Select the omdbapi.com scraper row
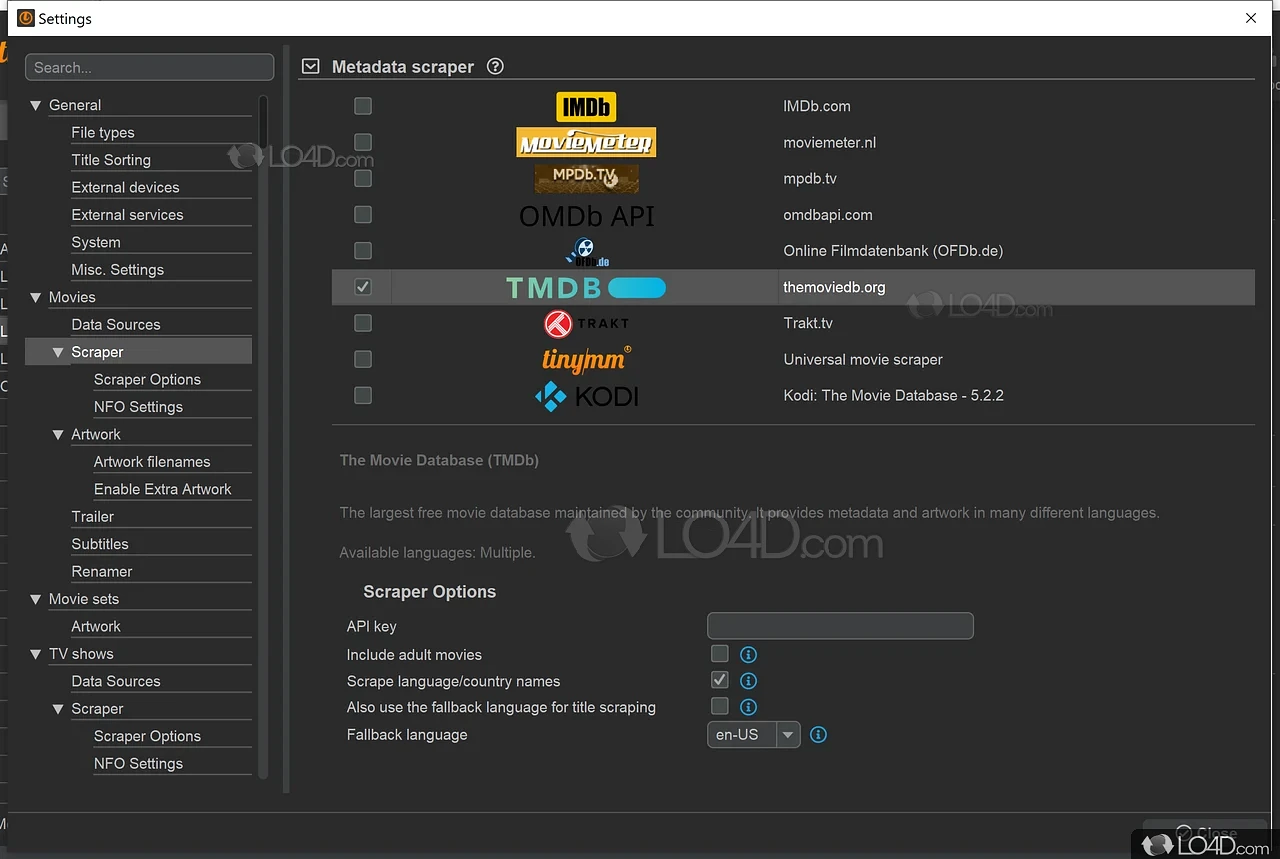 click(827, 215)
